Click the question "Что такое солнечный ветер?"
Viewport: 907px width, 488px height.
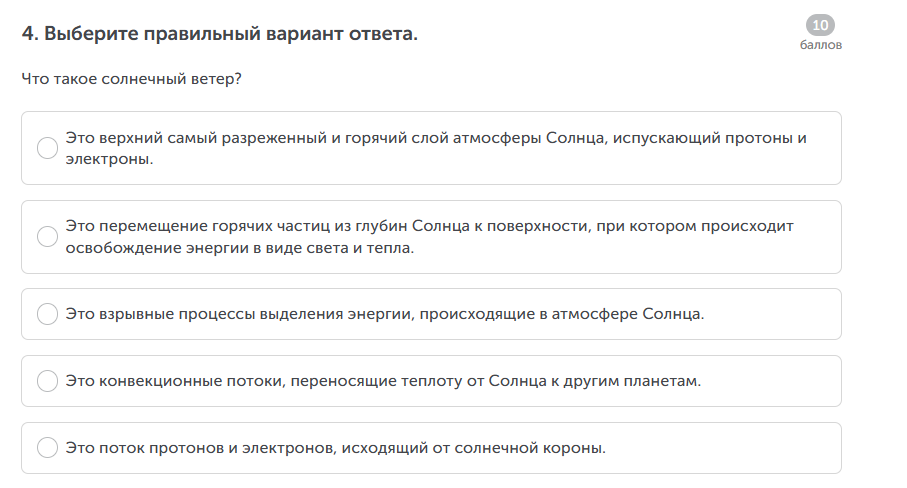(x=131, y=78)
